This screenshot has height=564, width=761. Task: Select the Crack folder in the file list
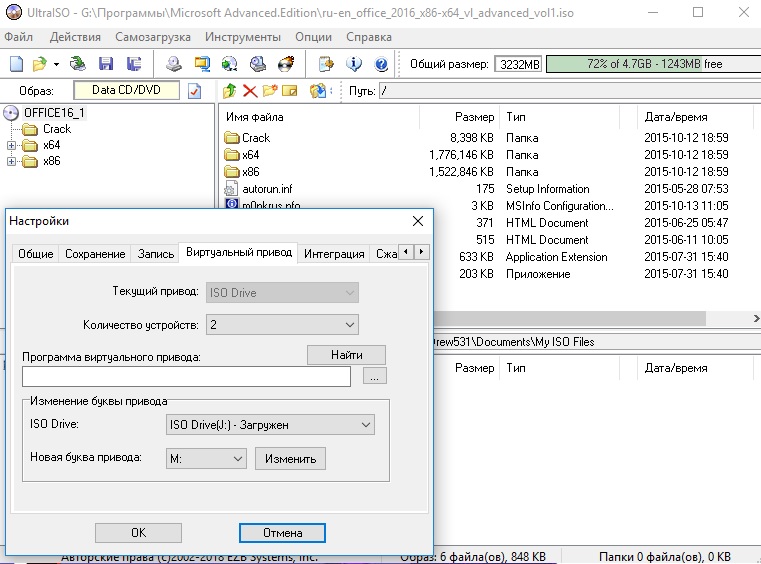(256, 138)
